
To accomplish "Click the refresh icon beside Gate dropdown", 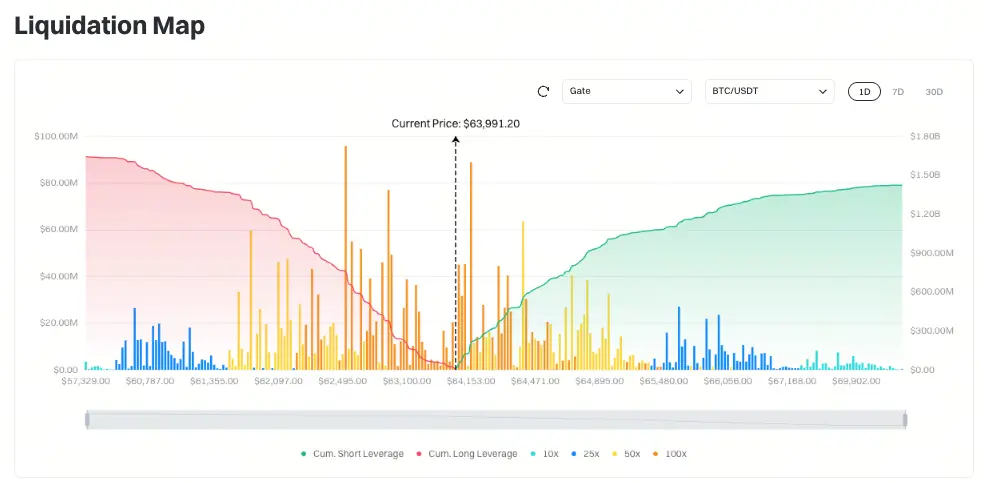I will tap(543, 91).
